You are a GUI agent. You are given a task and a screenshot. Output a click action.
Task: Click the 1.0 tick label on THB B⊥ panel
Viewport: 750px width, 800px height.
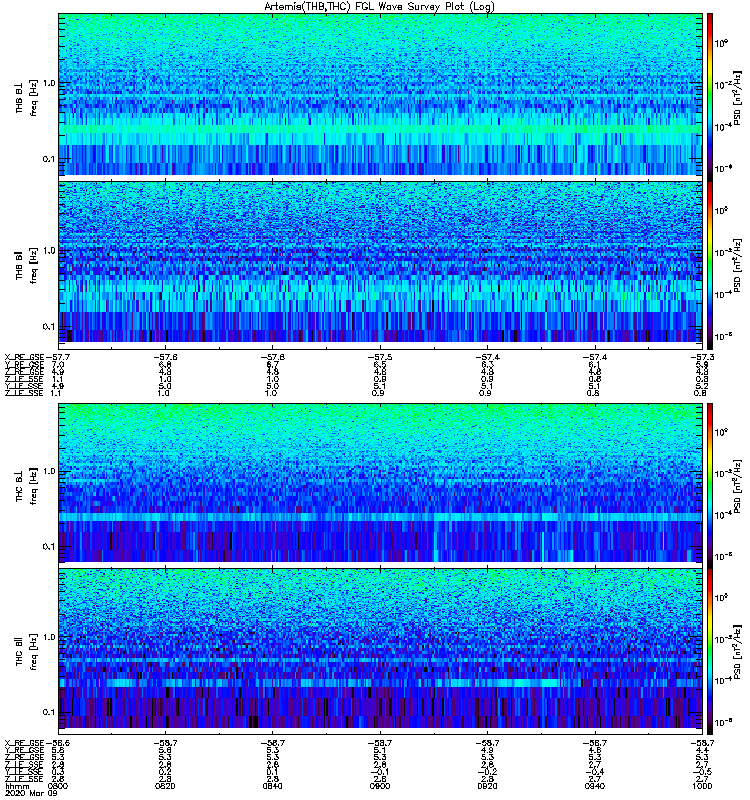click(49, 84)
